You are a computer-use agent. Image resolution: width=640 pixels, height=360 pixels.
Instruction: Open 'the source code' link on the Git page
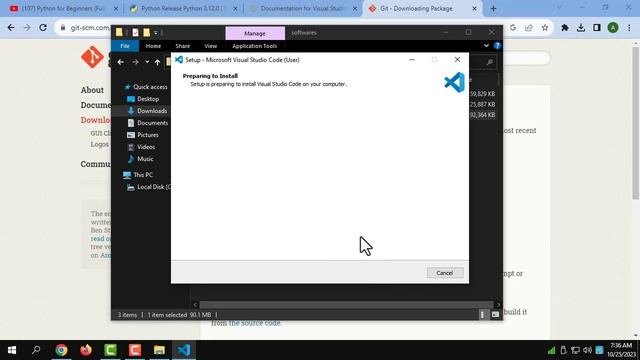255,323
